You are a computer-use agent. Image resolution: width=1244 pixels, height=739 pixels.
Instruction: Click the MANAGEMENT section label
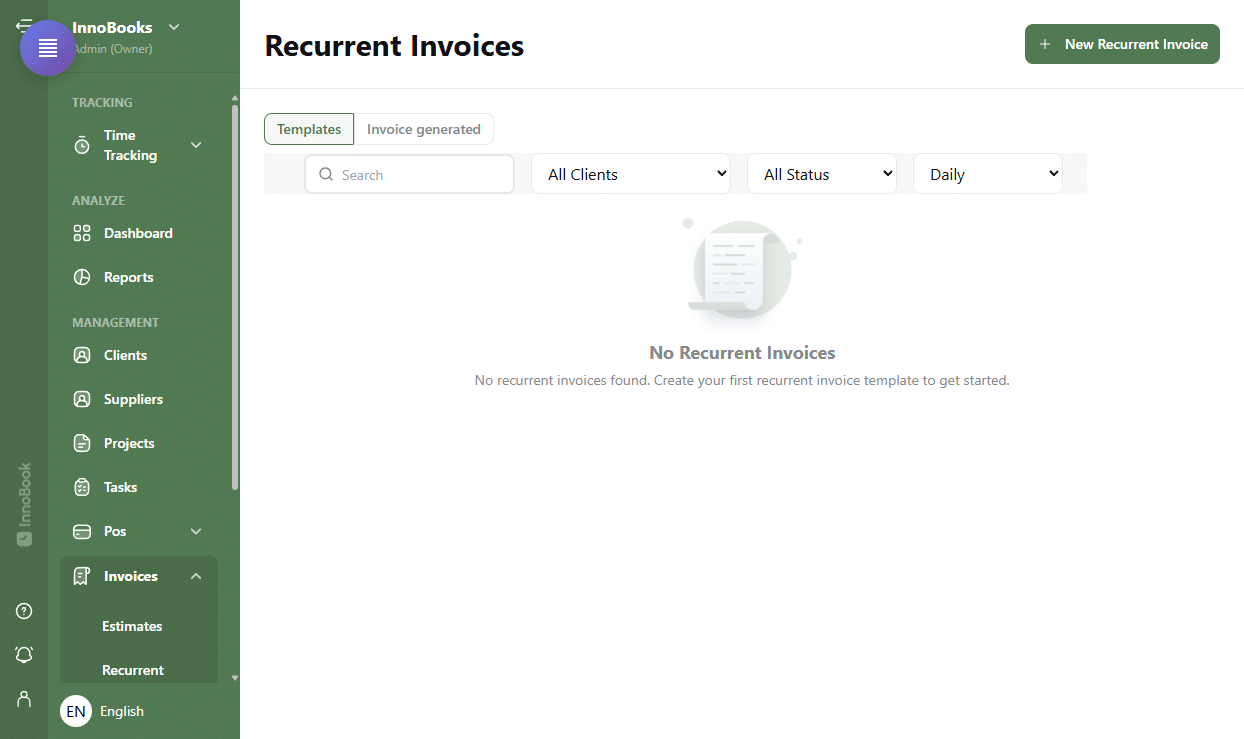point(115,322)
